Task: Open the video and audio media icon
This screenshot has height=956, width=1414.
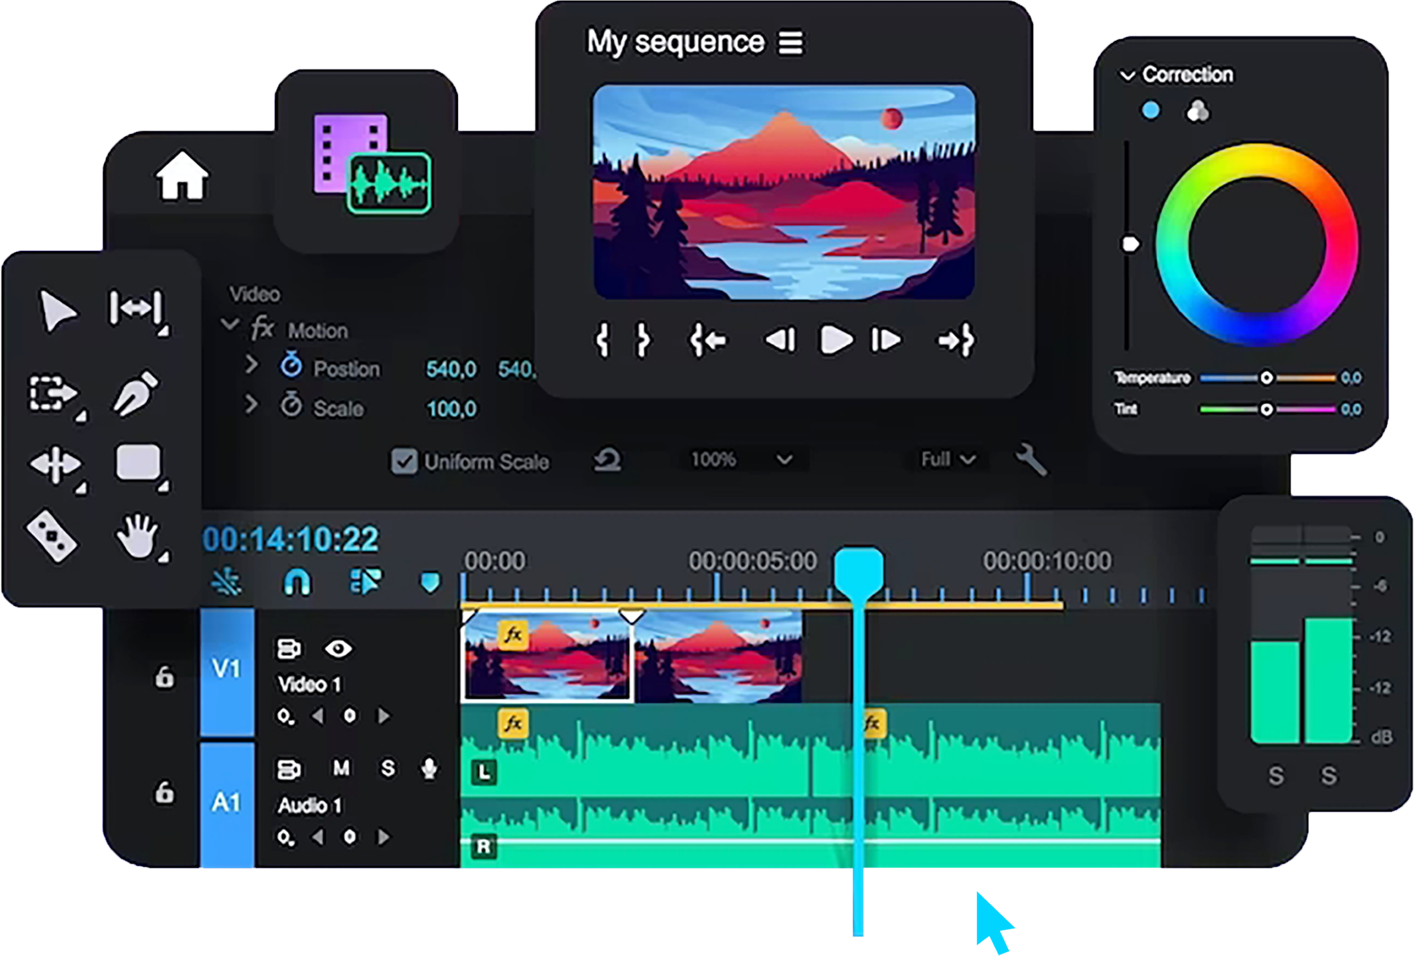Action: pos(372,164)
